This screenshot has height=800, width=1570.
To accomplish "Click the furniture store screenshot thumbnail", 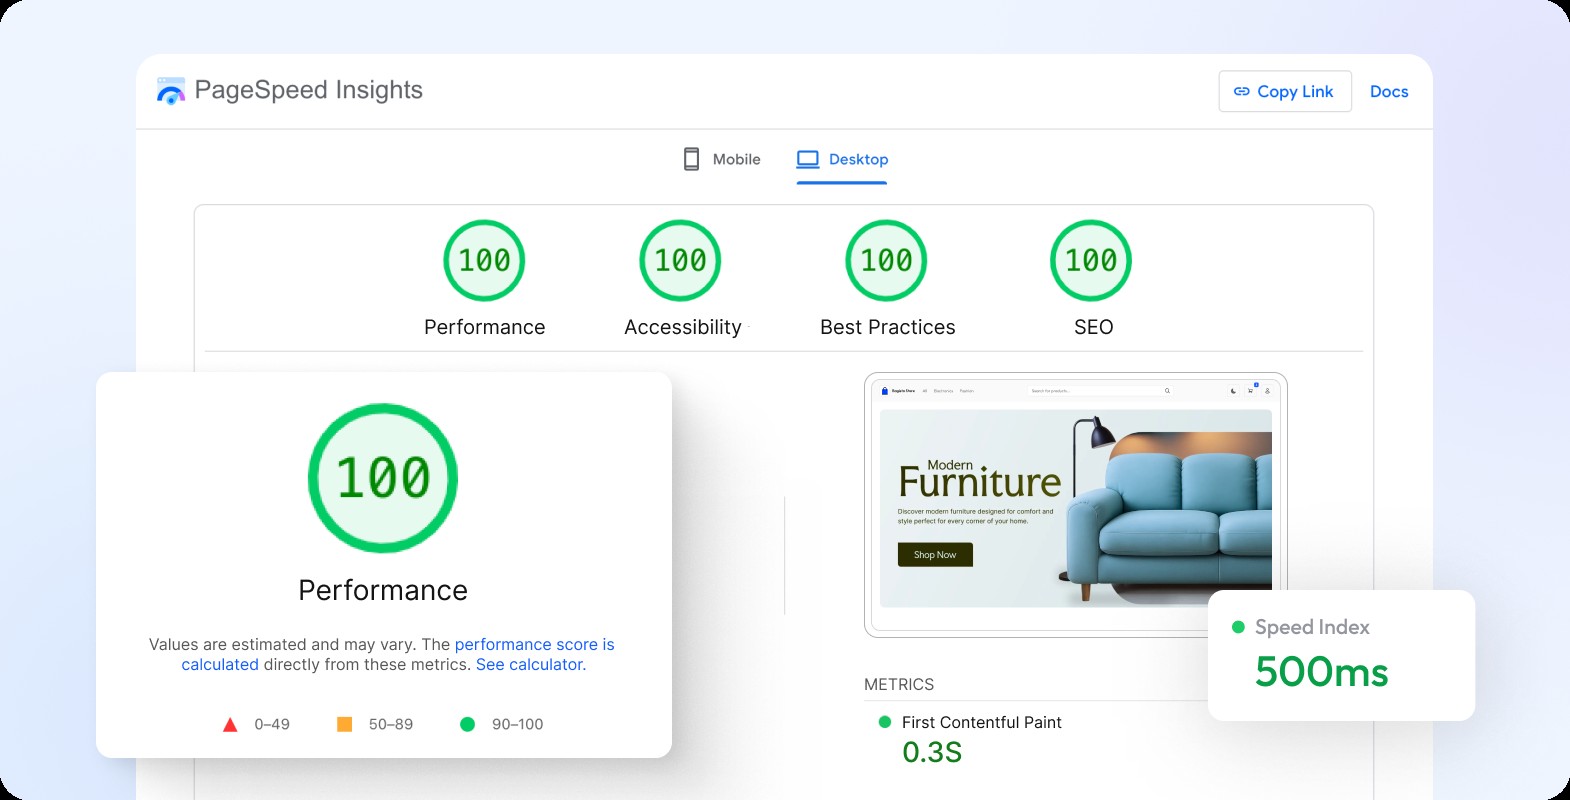I will pyautogui.click(x=1076, y=505).
